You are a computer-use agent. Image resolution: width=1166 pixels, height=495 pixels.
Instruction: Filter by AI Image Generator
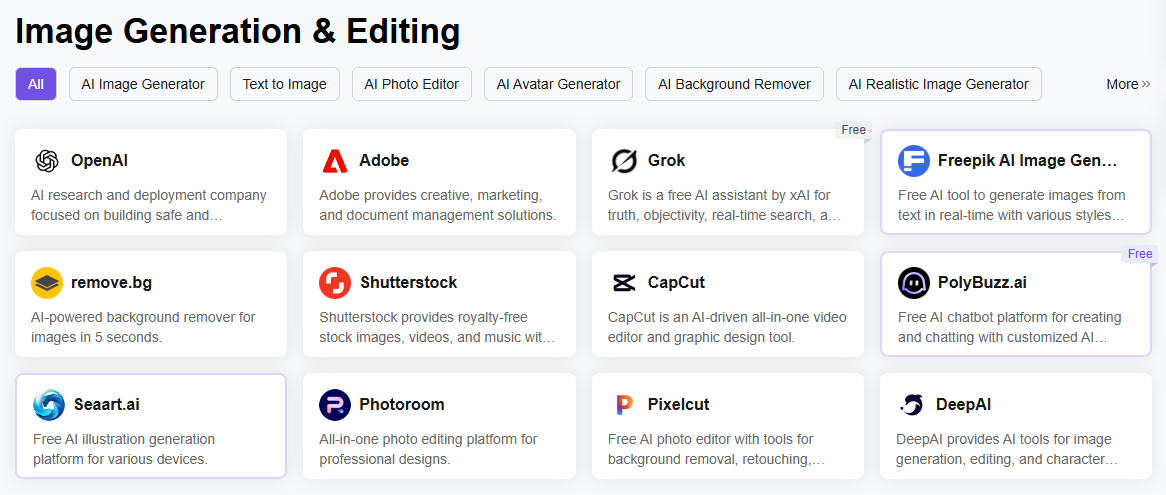coord(144,84)
